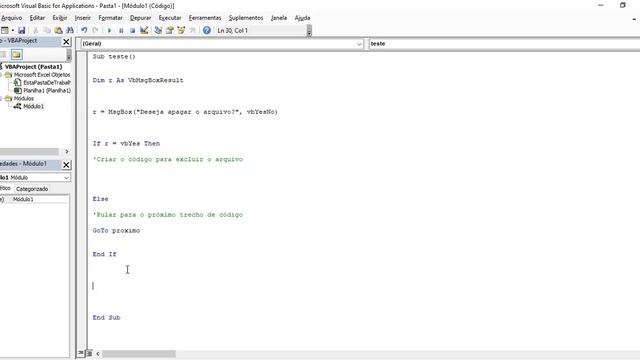Open the Arquivo menu
640x360 pixels.
(x=11, y=18)
